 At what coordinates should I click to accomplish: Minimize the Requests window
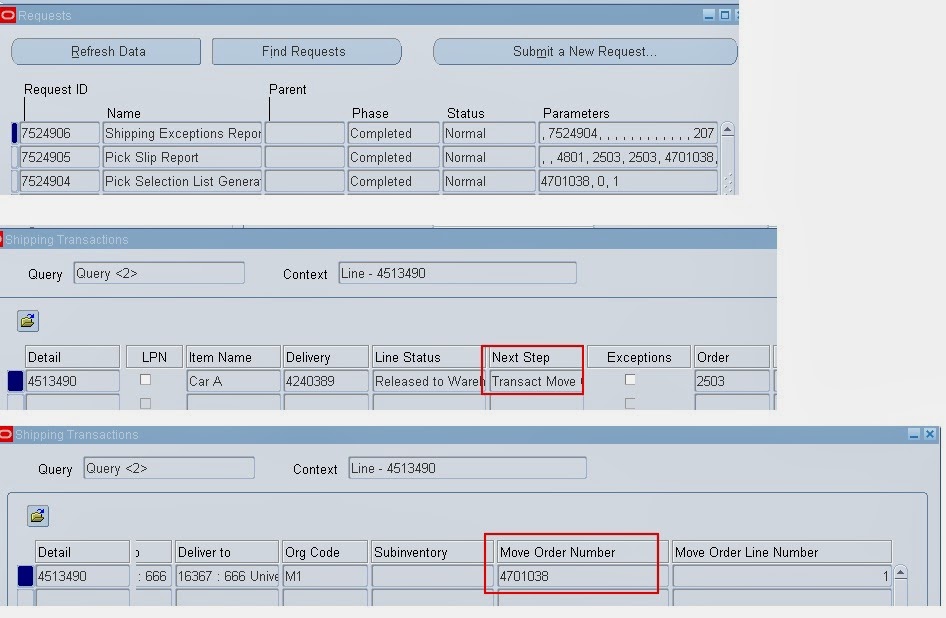pyautogui.click(x=709, y=15)
